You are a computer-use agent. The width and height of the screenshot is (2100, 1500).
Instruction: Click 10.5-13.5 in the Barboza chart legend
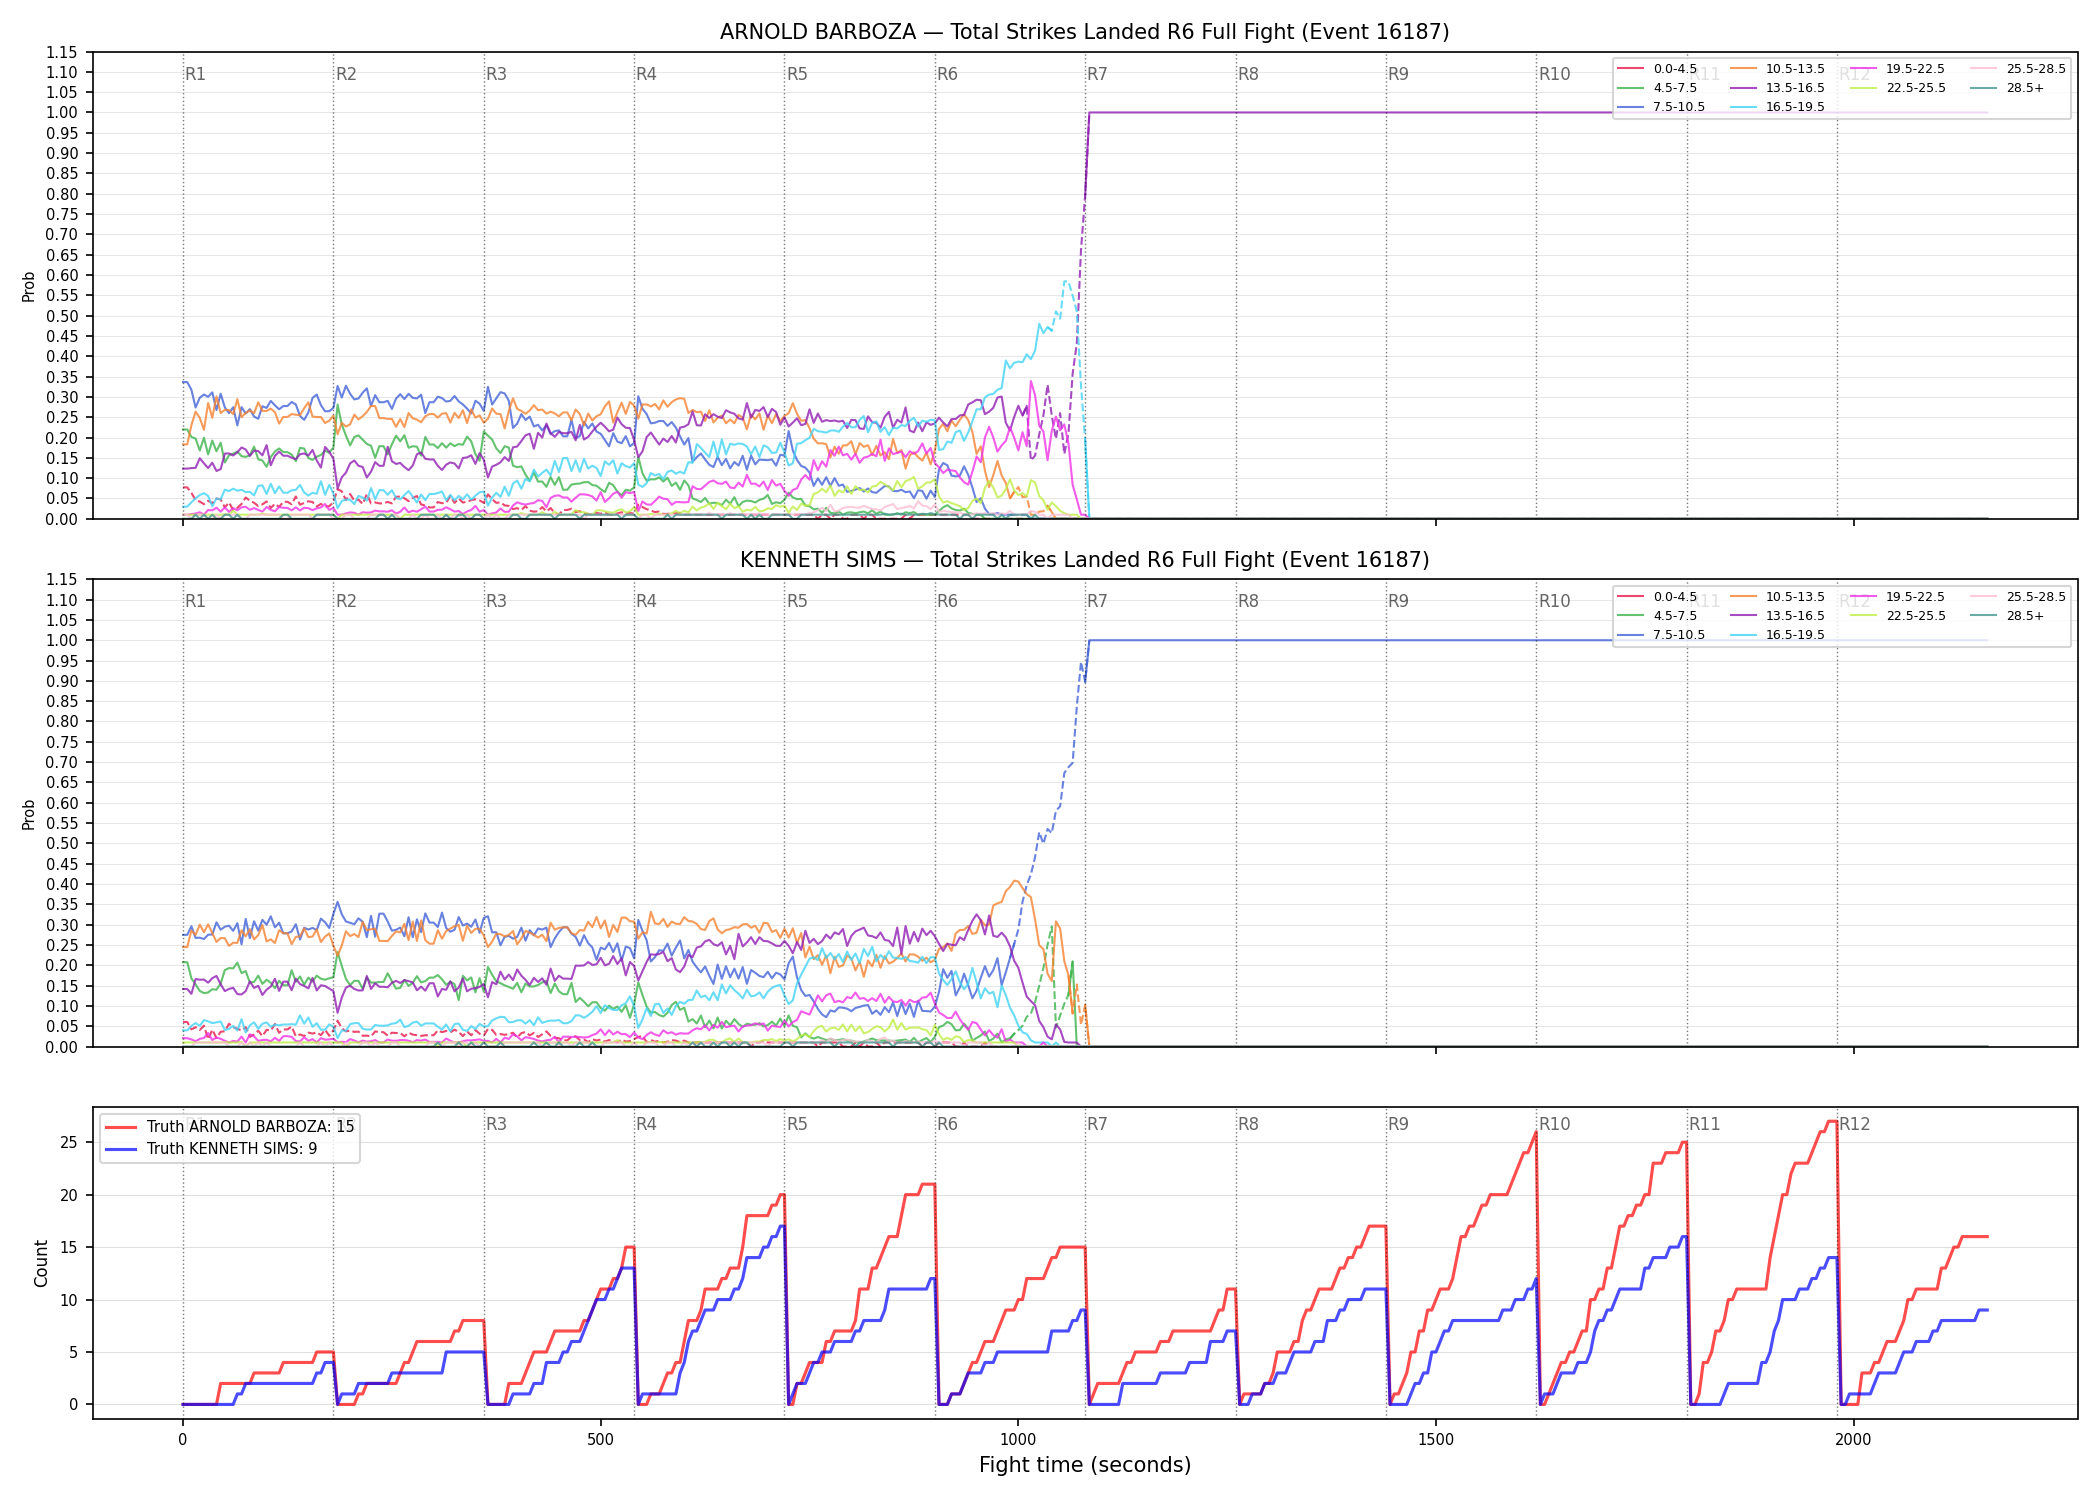pyautogui.click(x=1795, y=69)
